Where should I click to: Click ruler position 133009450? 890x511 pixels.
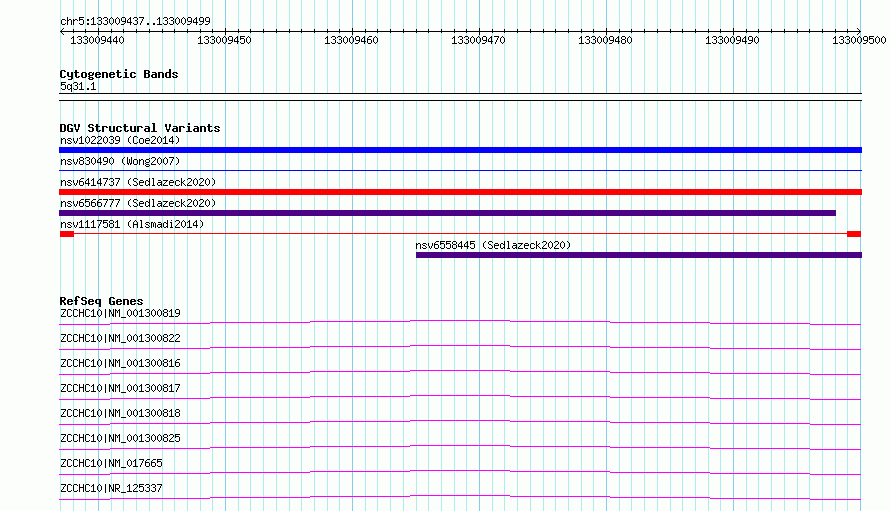pos(224,40)
